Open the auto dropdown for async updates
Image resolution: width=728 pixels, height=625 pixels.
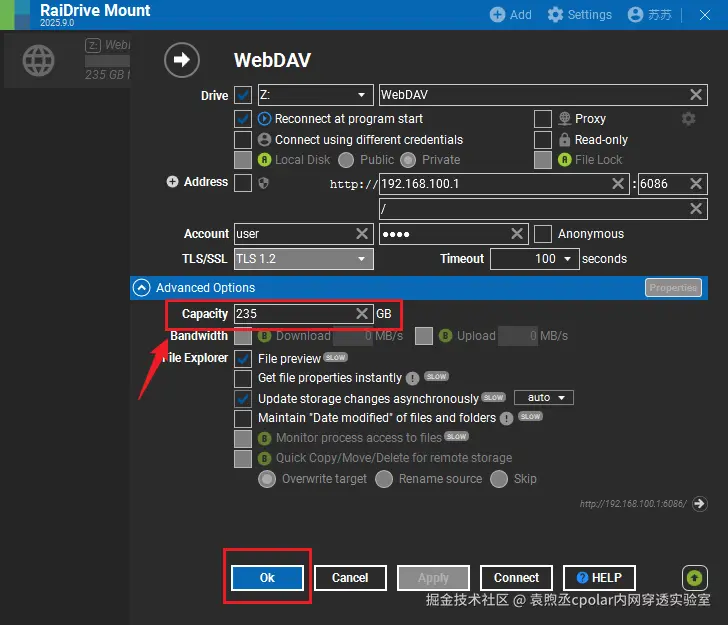click(544, 398)
